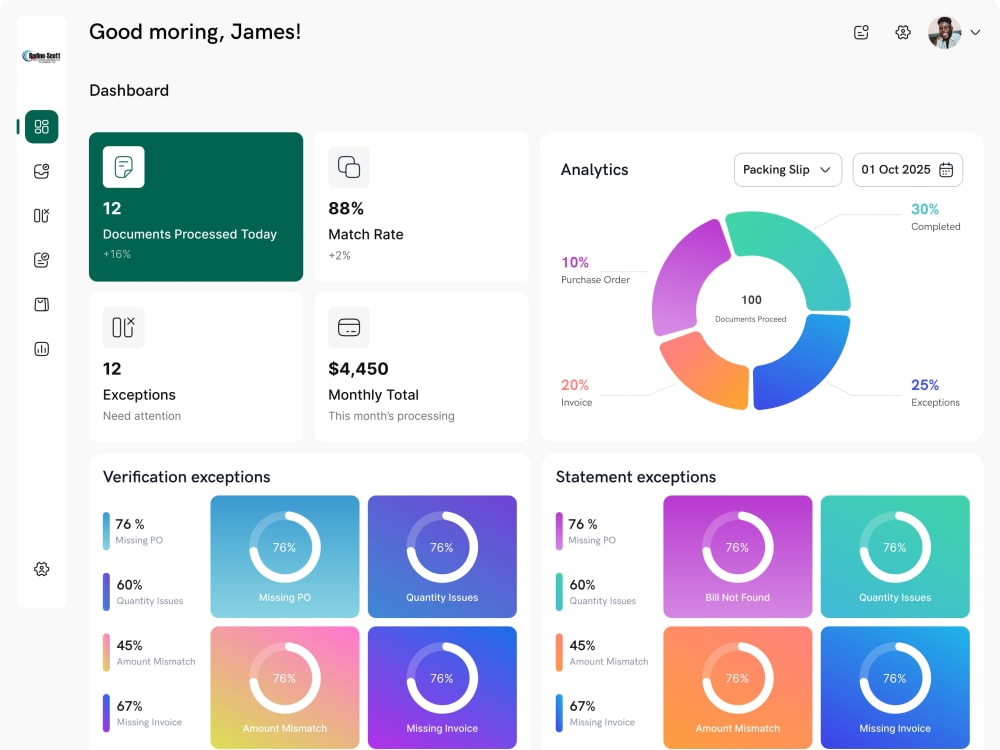Open Statement Amount Mismatch tile

point(737,687)
